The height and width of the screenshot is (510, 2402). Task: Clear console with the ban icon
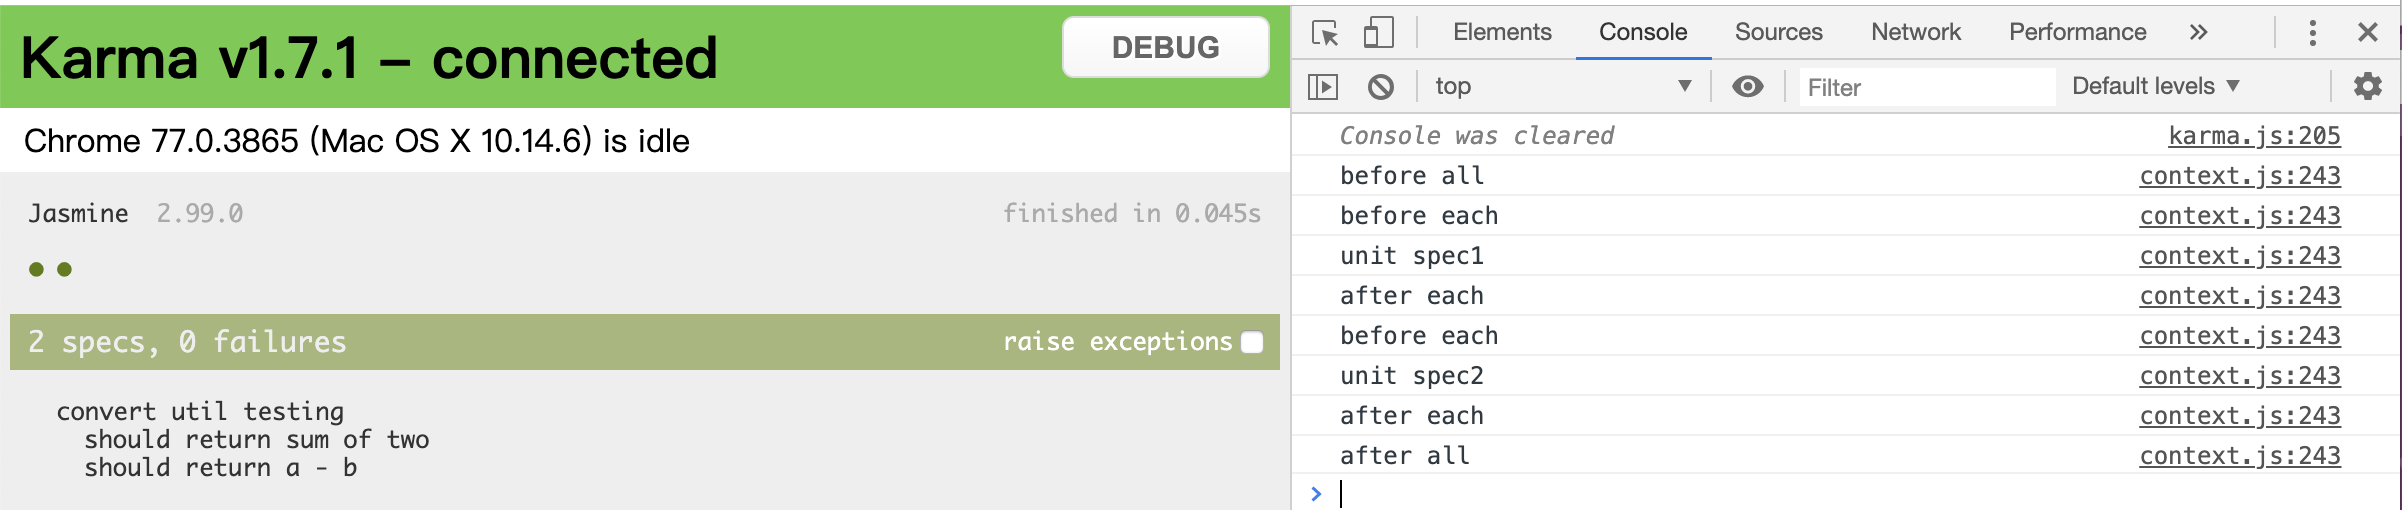pos(1381,87)
